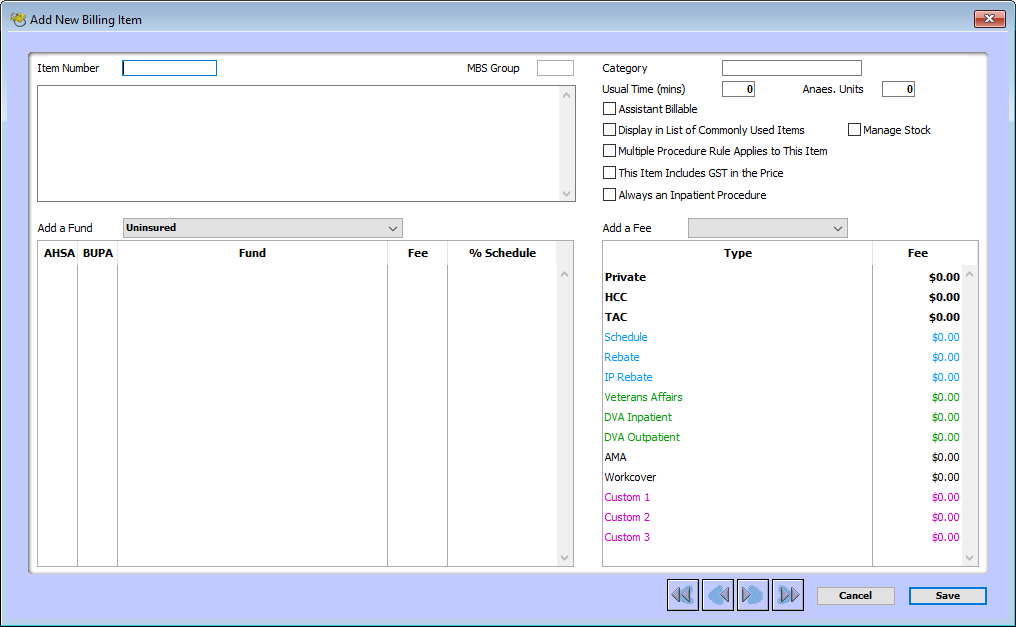Enable Assistant Billable
Viewport: 1016px width, 627px height.
610,109
